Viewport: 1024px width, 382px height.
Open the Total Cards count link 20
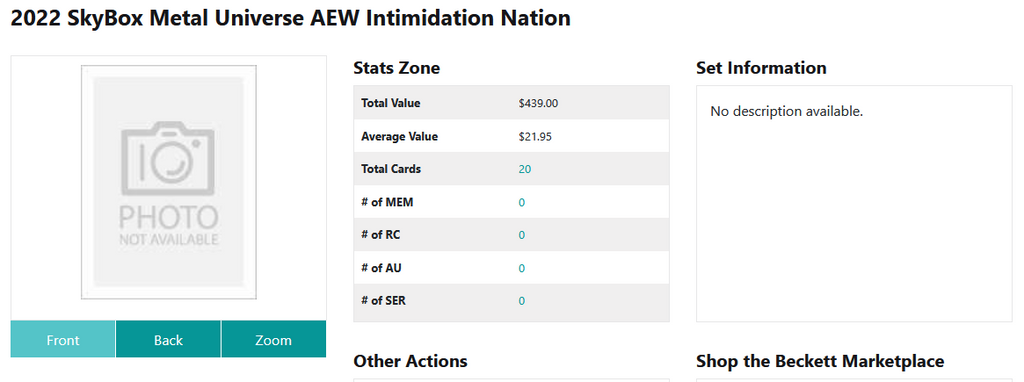click(525, 169)
